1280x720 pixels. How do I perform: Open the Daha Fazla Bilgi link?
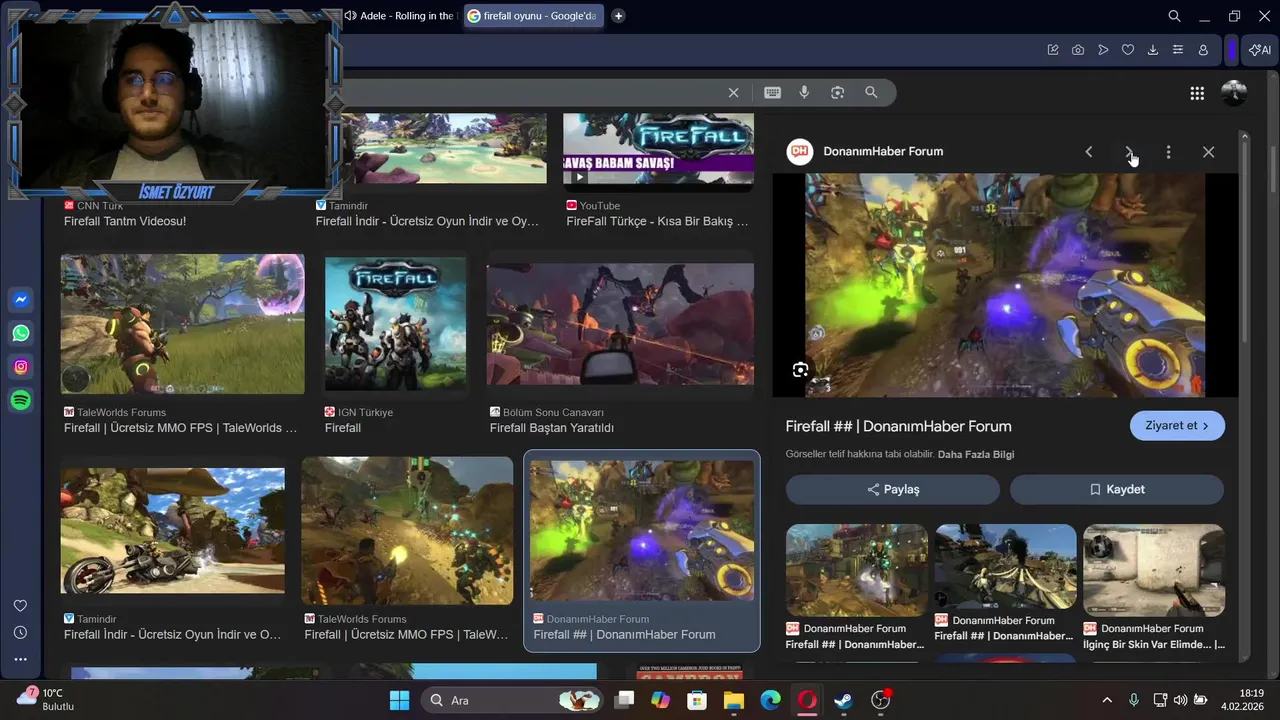976,454
